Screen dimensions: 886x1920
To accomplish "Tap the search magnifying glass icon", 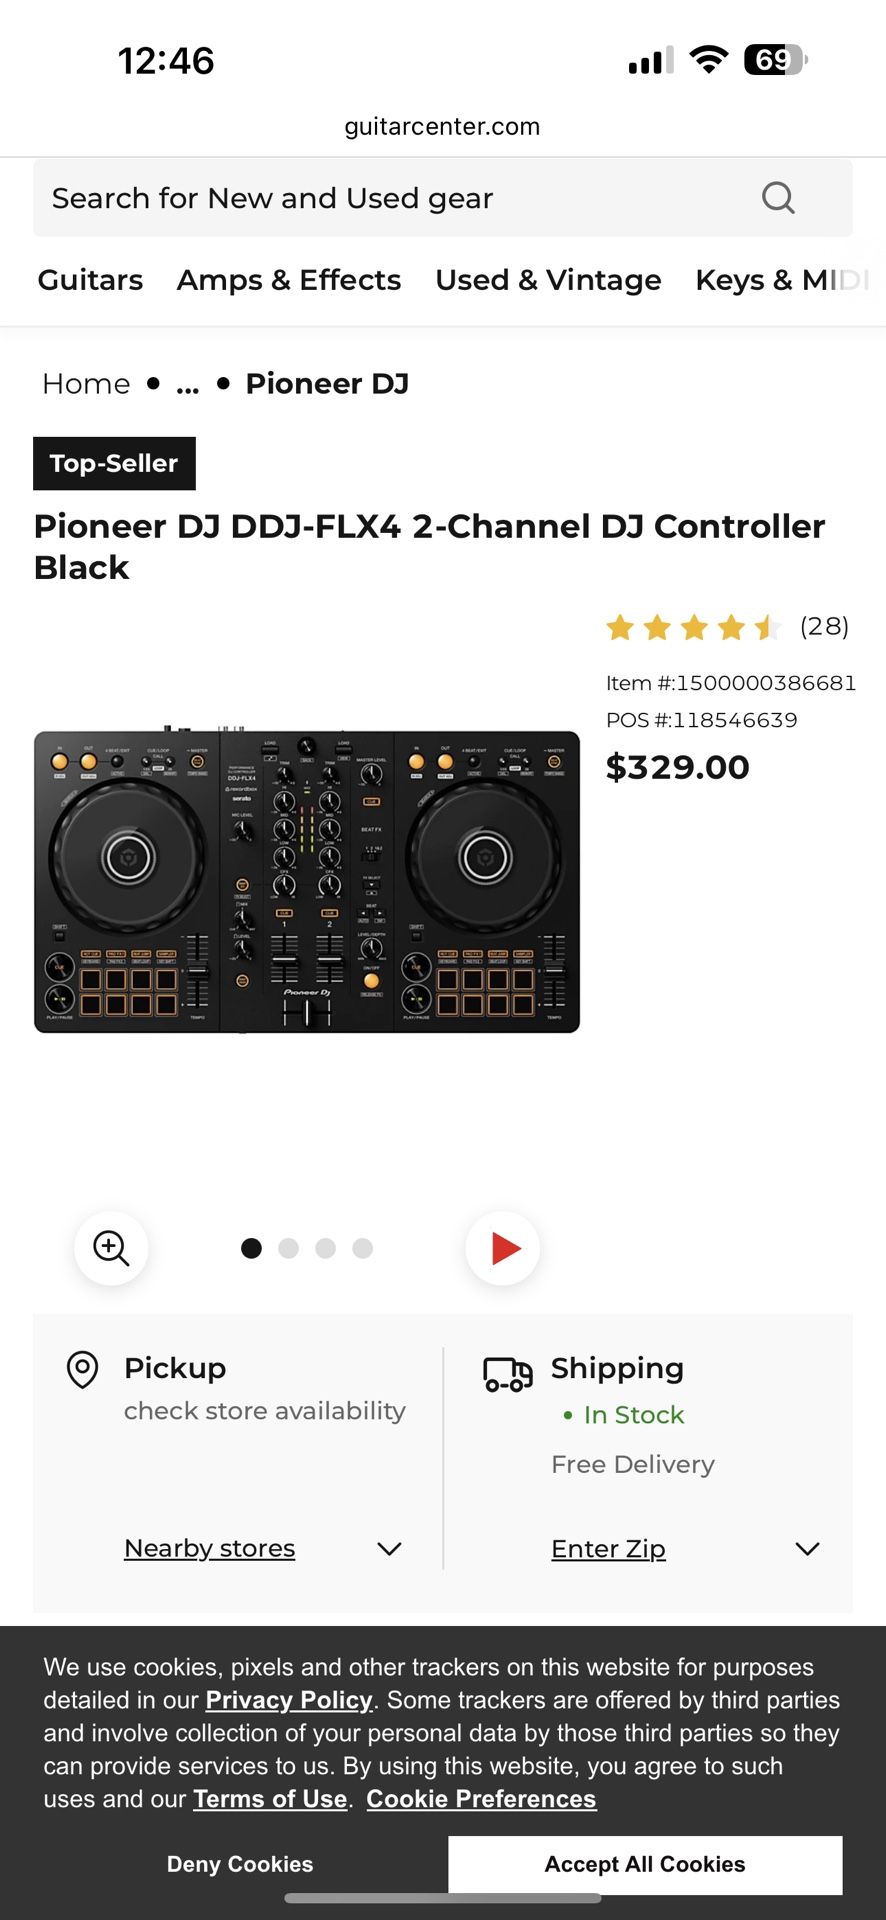I will (778, 198).
